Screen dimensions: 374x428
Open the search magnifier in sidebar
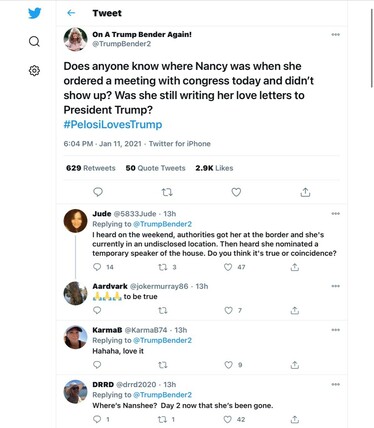[34, 42]
